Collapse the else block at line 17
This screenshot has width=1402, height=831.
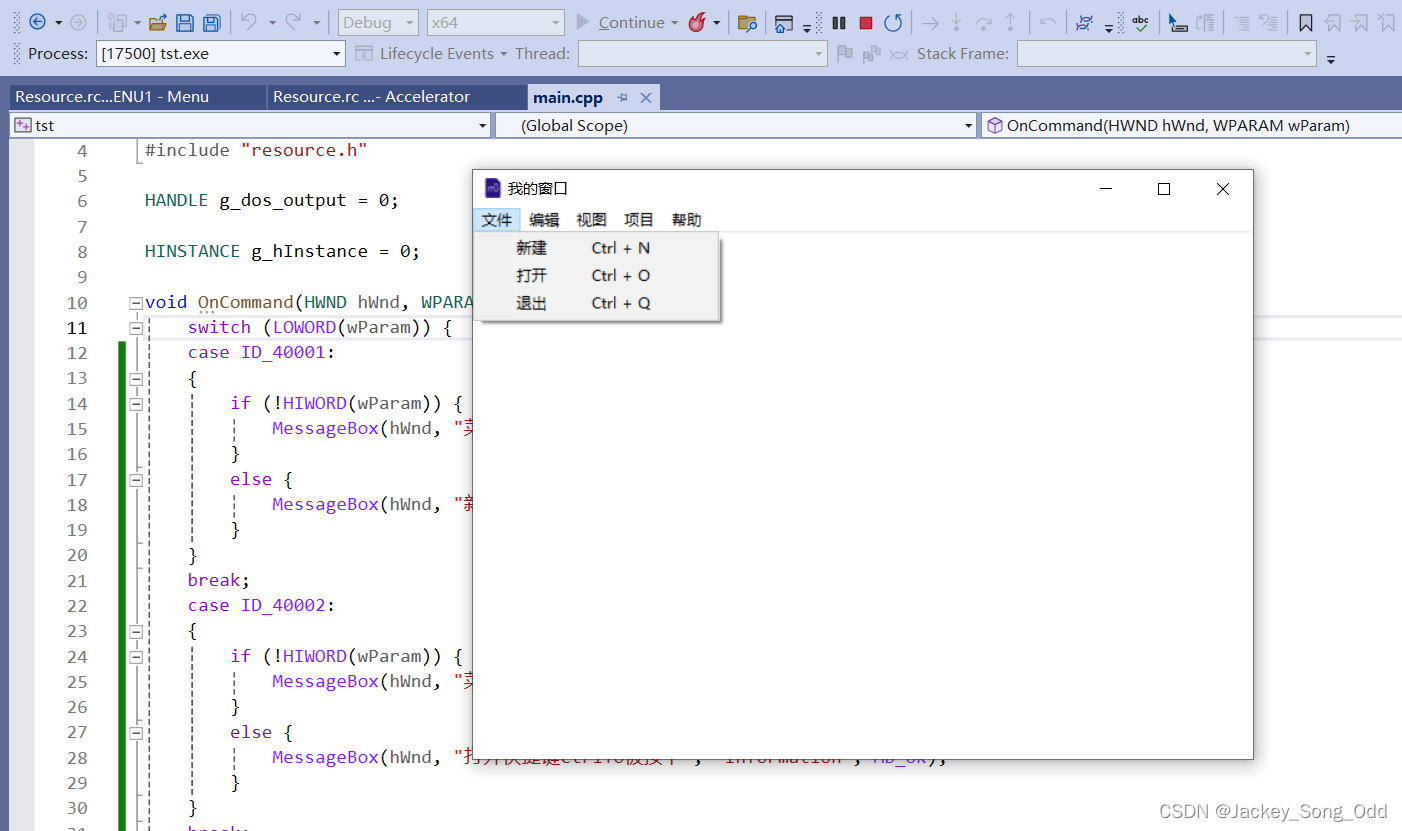pyautogui.click(x=136, y=480)
